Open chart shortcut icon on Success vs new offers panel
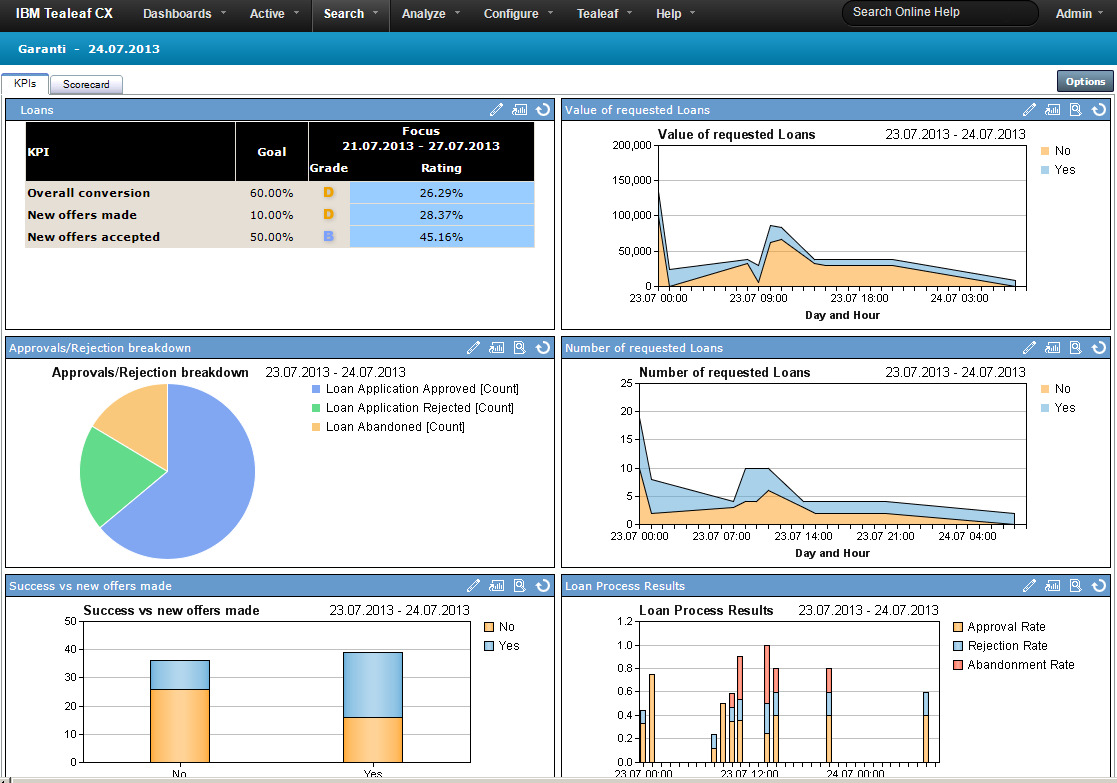Viewport: 1117px width, 783px height. [497, 586]
